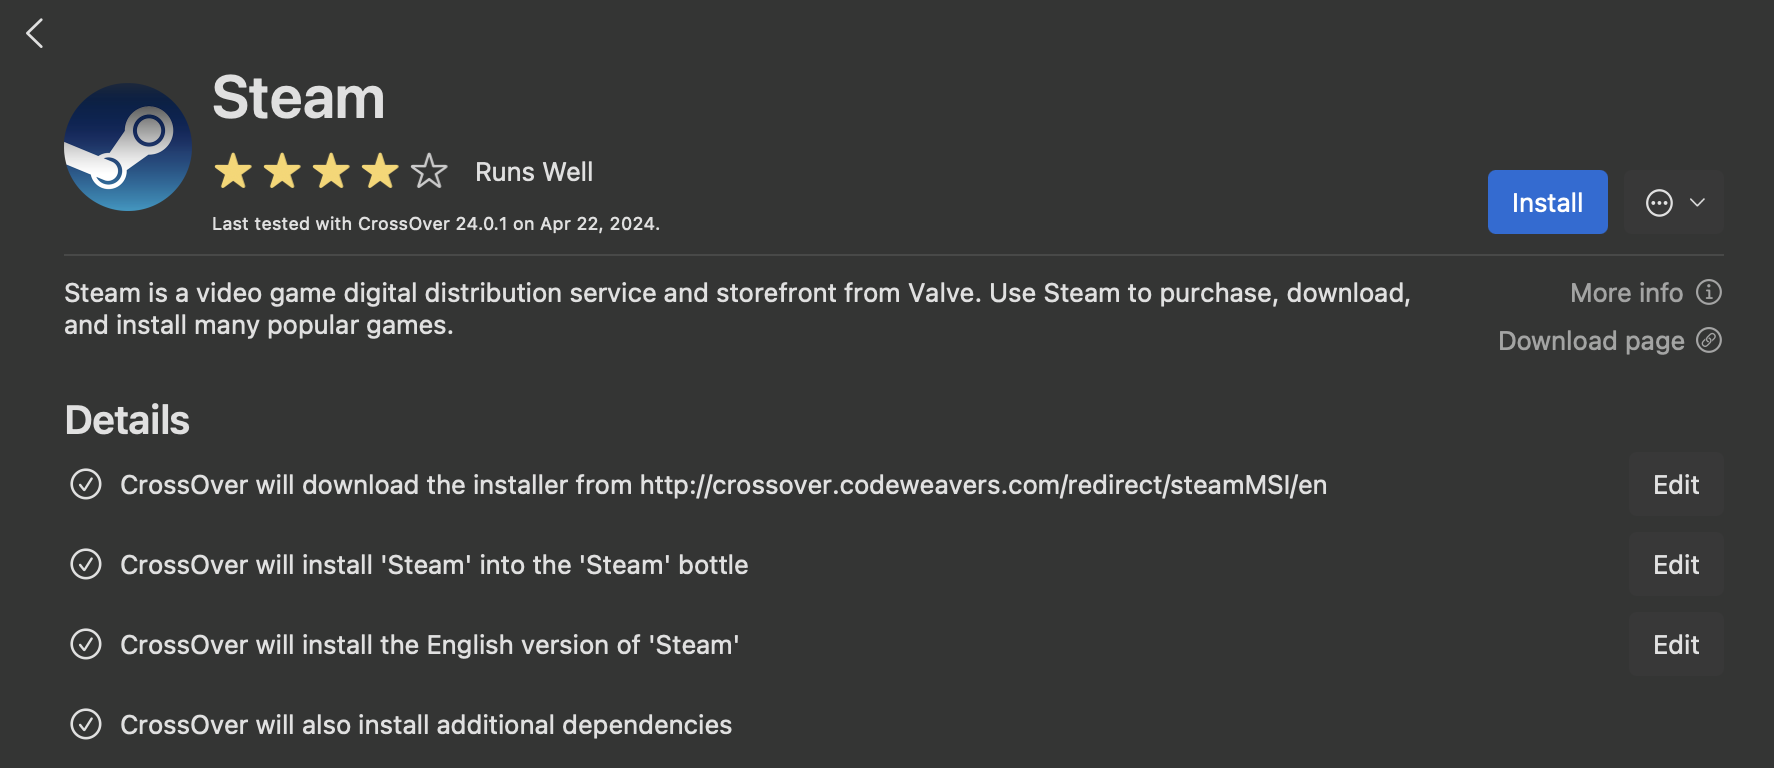Click checkmark beside Steam bottle detail
1774x768 pixels.
(x=86, y=565)
